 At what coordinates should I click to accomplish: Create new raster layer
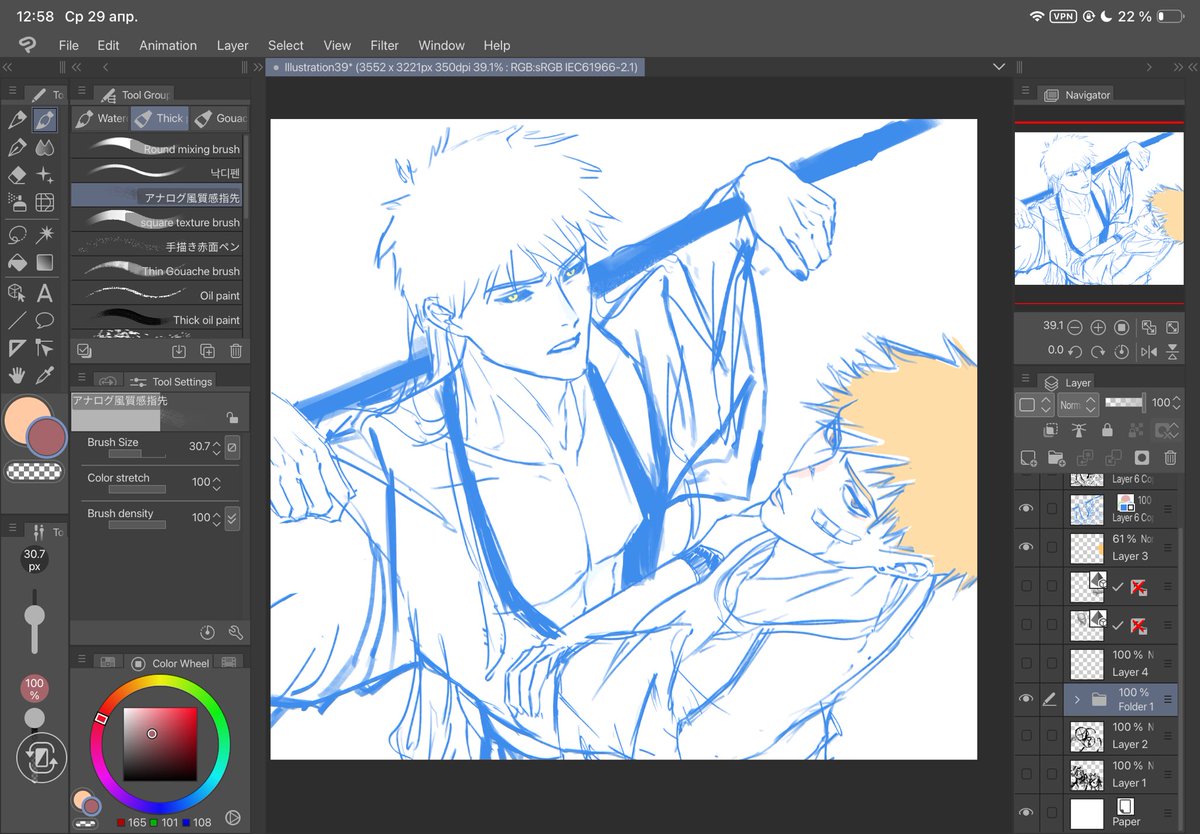pyautogui.click(x=1028, y=458)
